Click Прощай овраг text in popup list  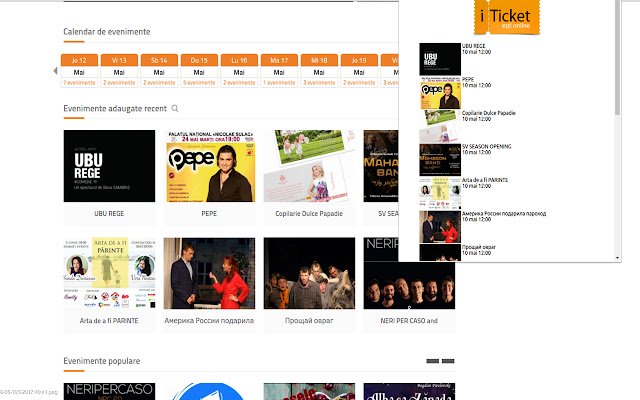(x=479, y=247)
